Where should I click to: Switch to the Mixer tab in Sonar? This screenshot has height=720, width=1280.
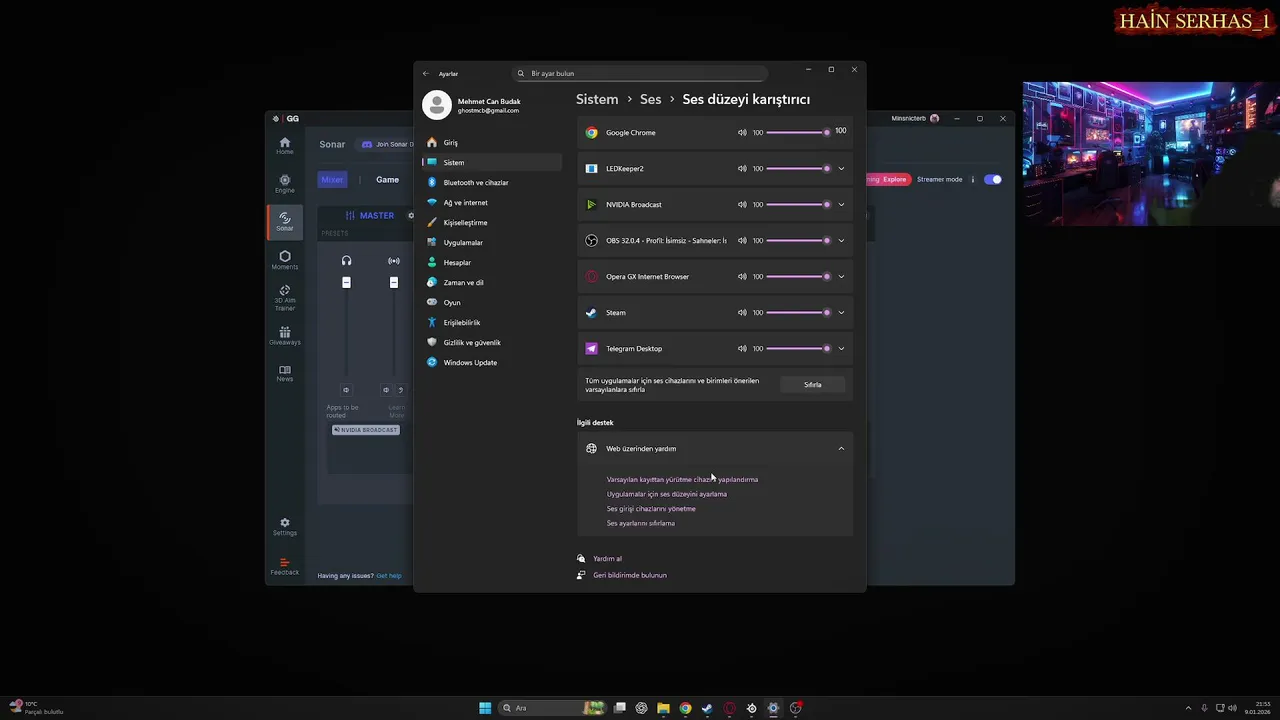[332, 180]
